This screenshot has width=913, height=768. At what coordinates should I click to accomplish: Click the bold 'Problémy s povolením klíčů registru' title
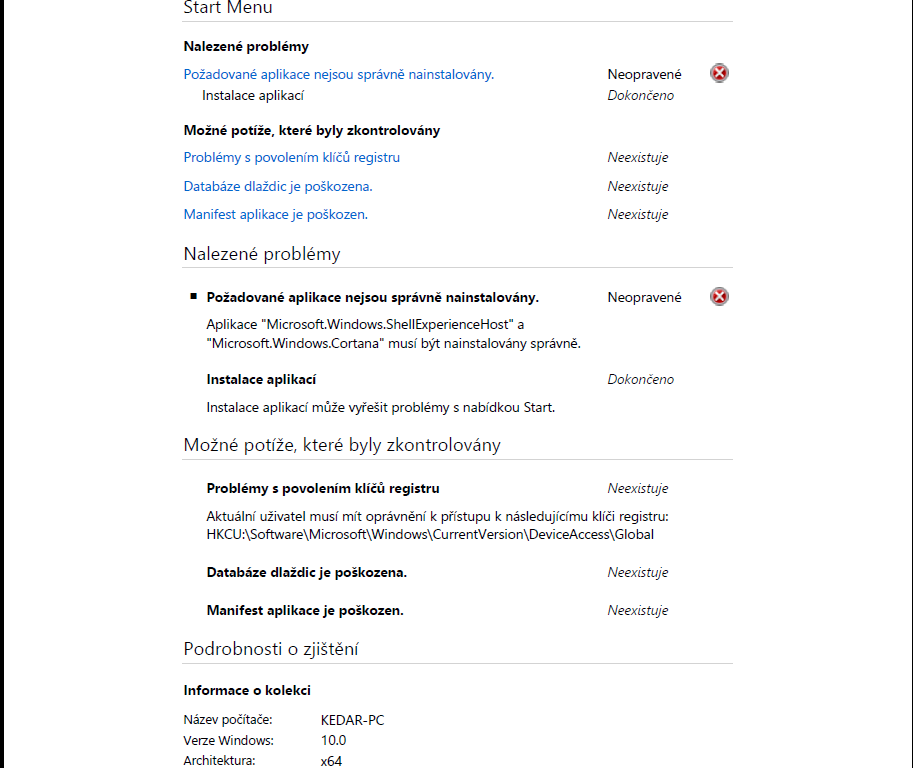[323, 488]
